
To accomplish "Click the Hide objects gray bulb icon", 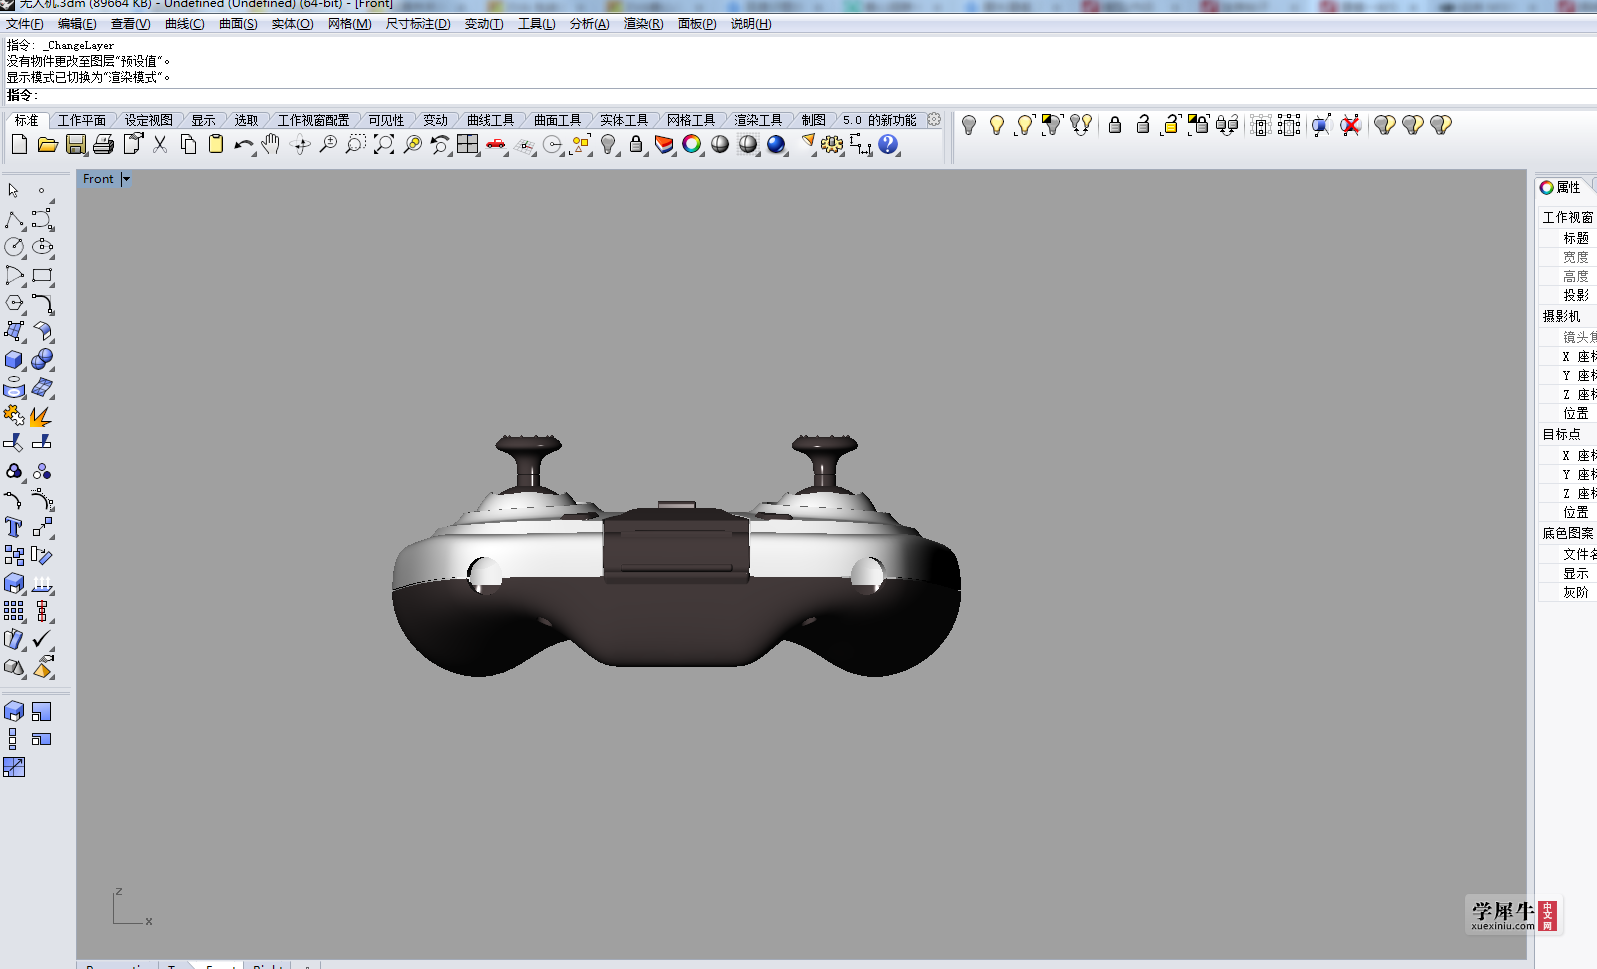I will point(969,125).
